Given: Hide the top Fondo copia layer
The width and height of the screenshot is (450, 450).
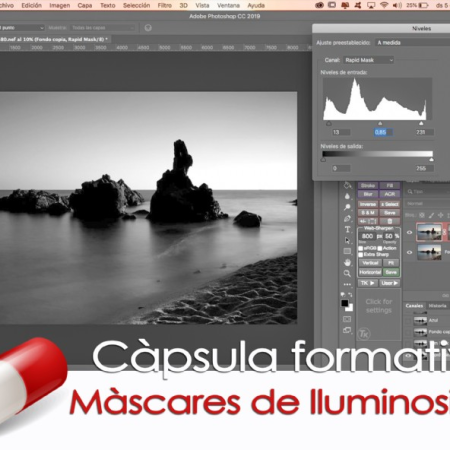Looking at the screenshot, I should pos(409,232).
